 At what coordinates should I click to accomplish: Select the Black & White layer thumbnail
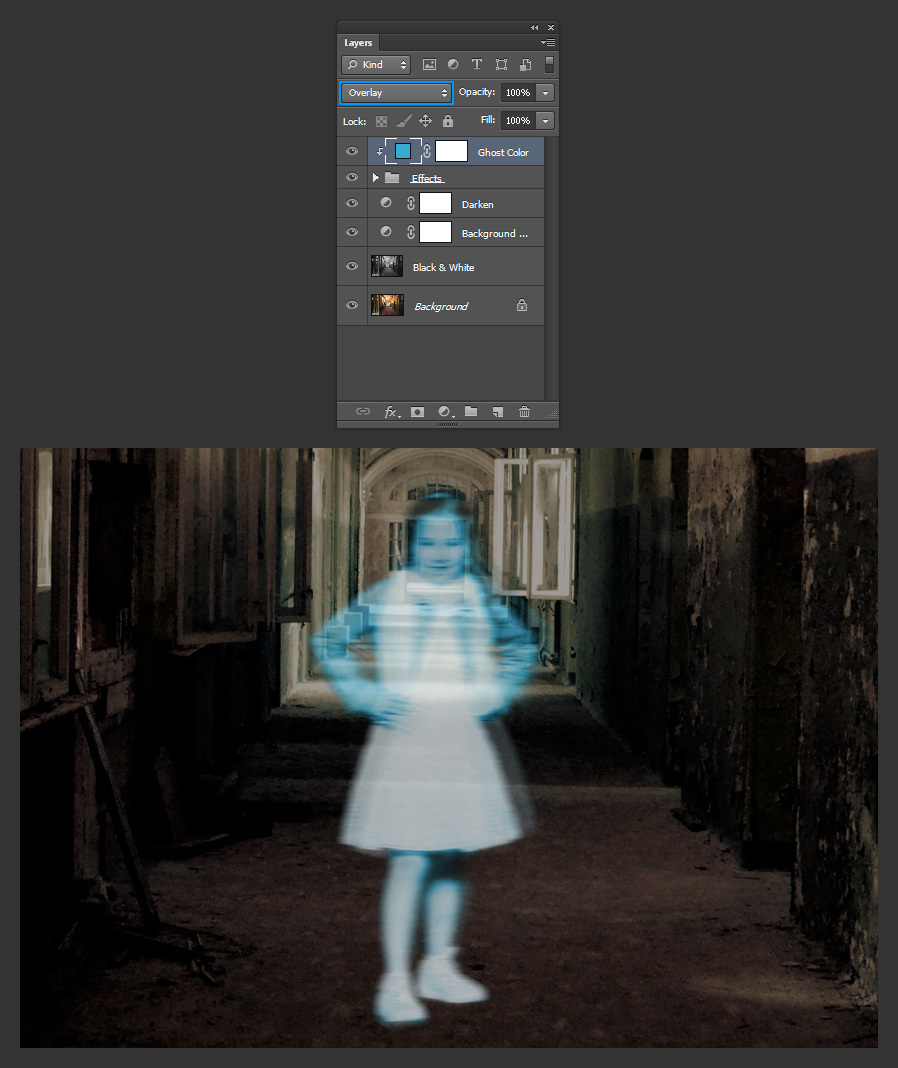coord(387,266)
